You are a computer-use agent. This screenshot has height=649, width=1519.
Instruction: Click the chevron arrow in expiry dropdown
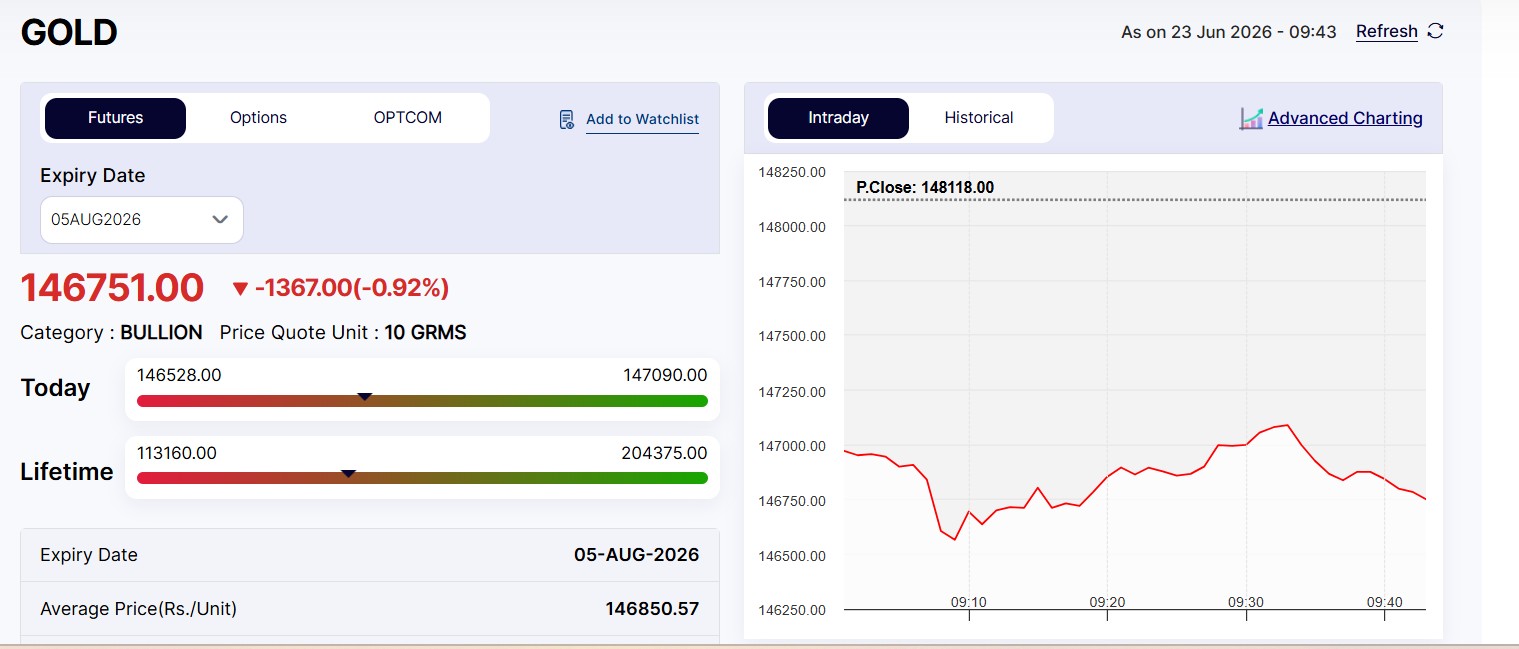coord(220,220)
